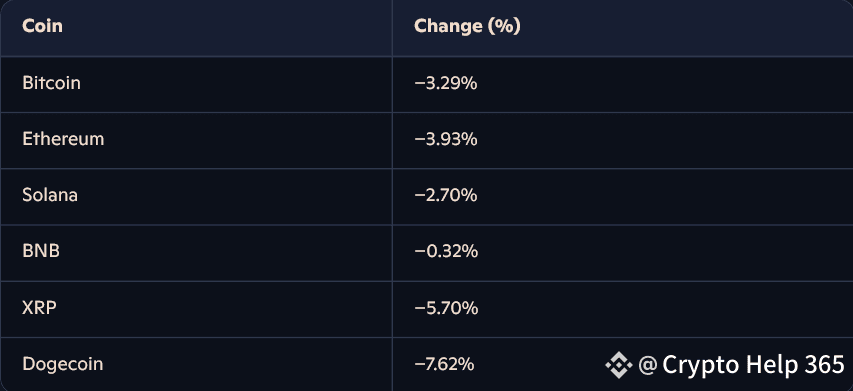Select the Solana row label
This screenshot has width=853, height=391.
50,195
